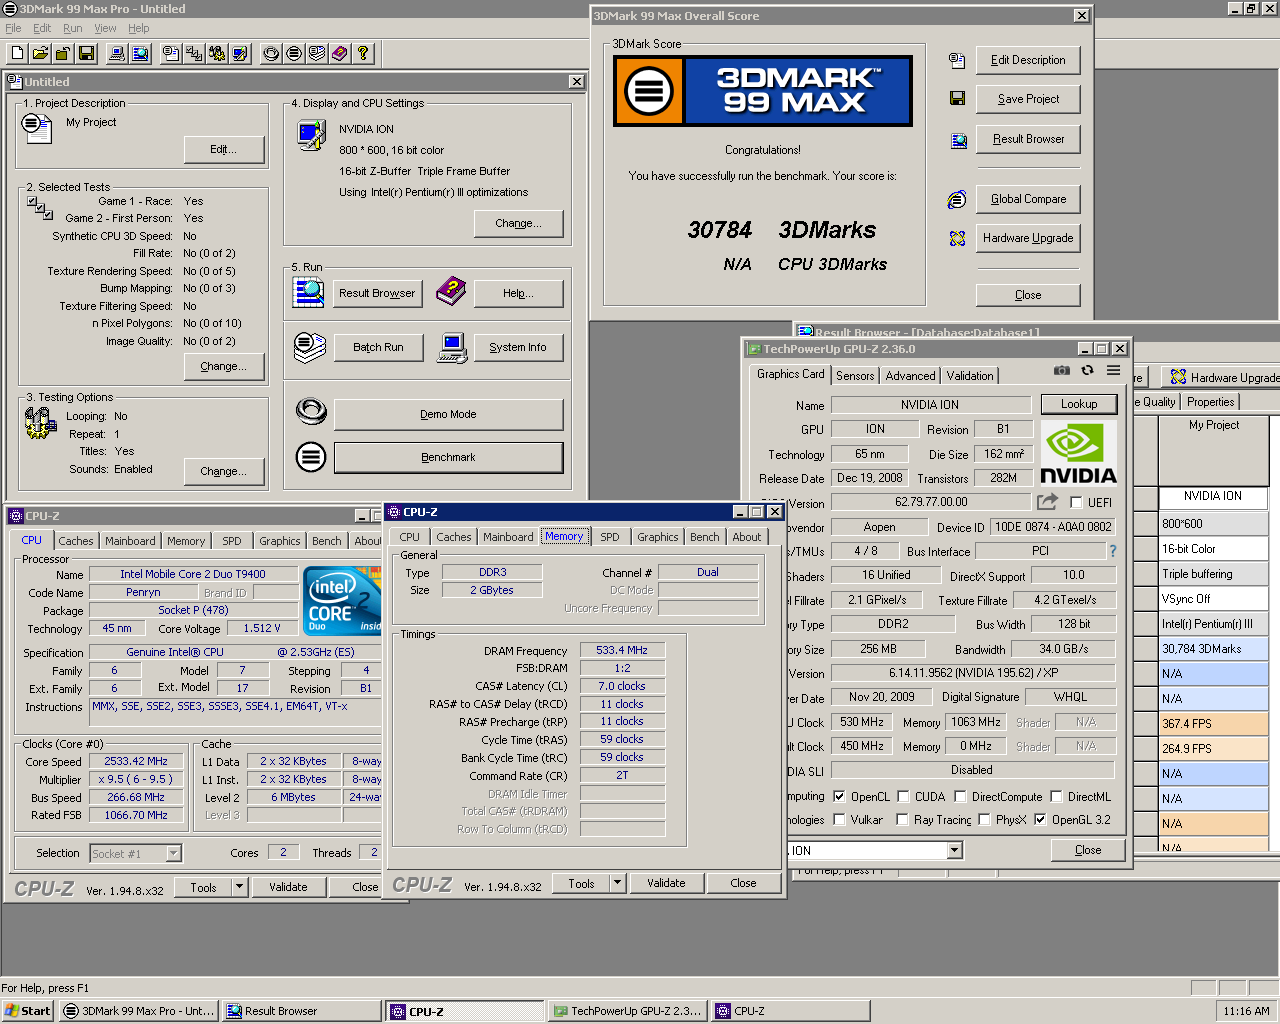1280x1024 pixels.
Task: Click the Batch Run button
Action: point(378,347)
